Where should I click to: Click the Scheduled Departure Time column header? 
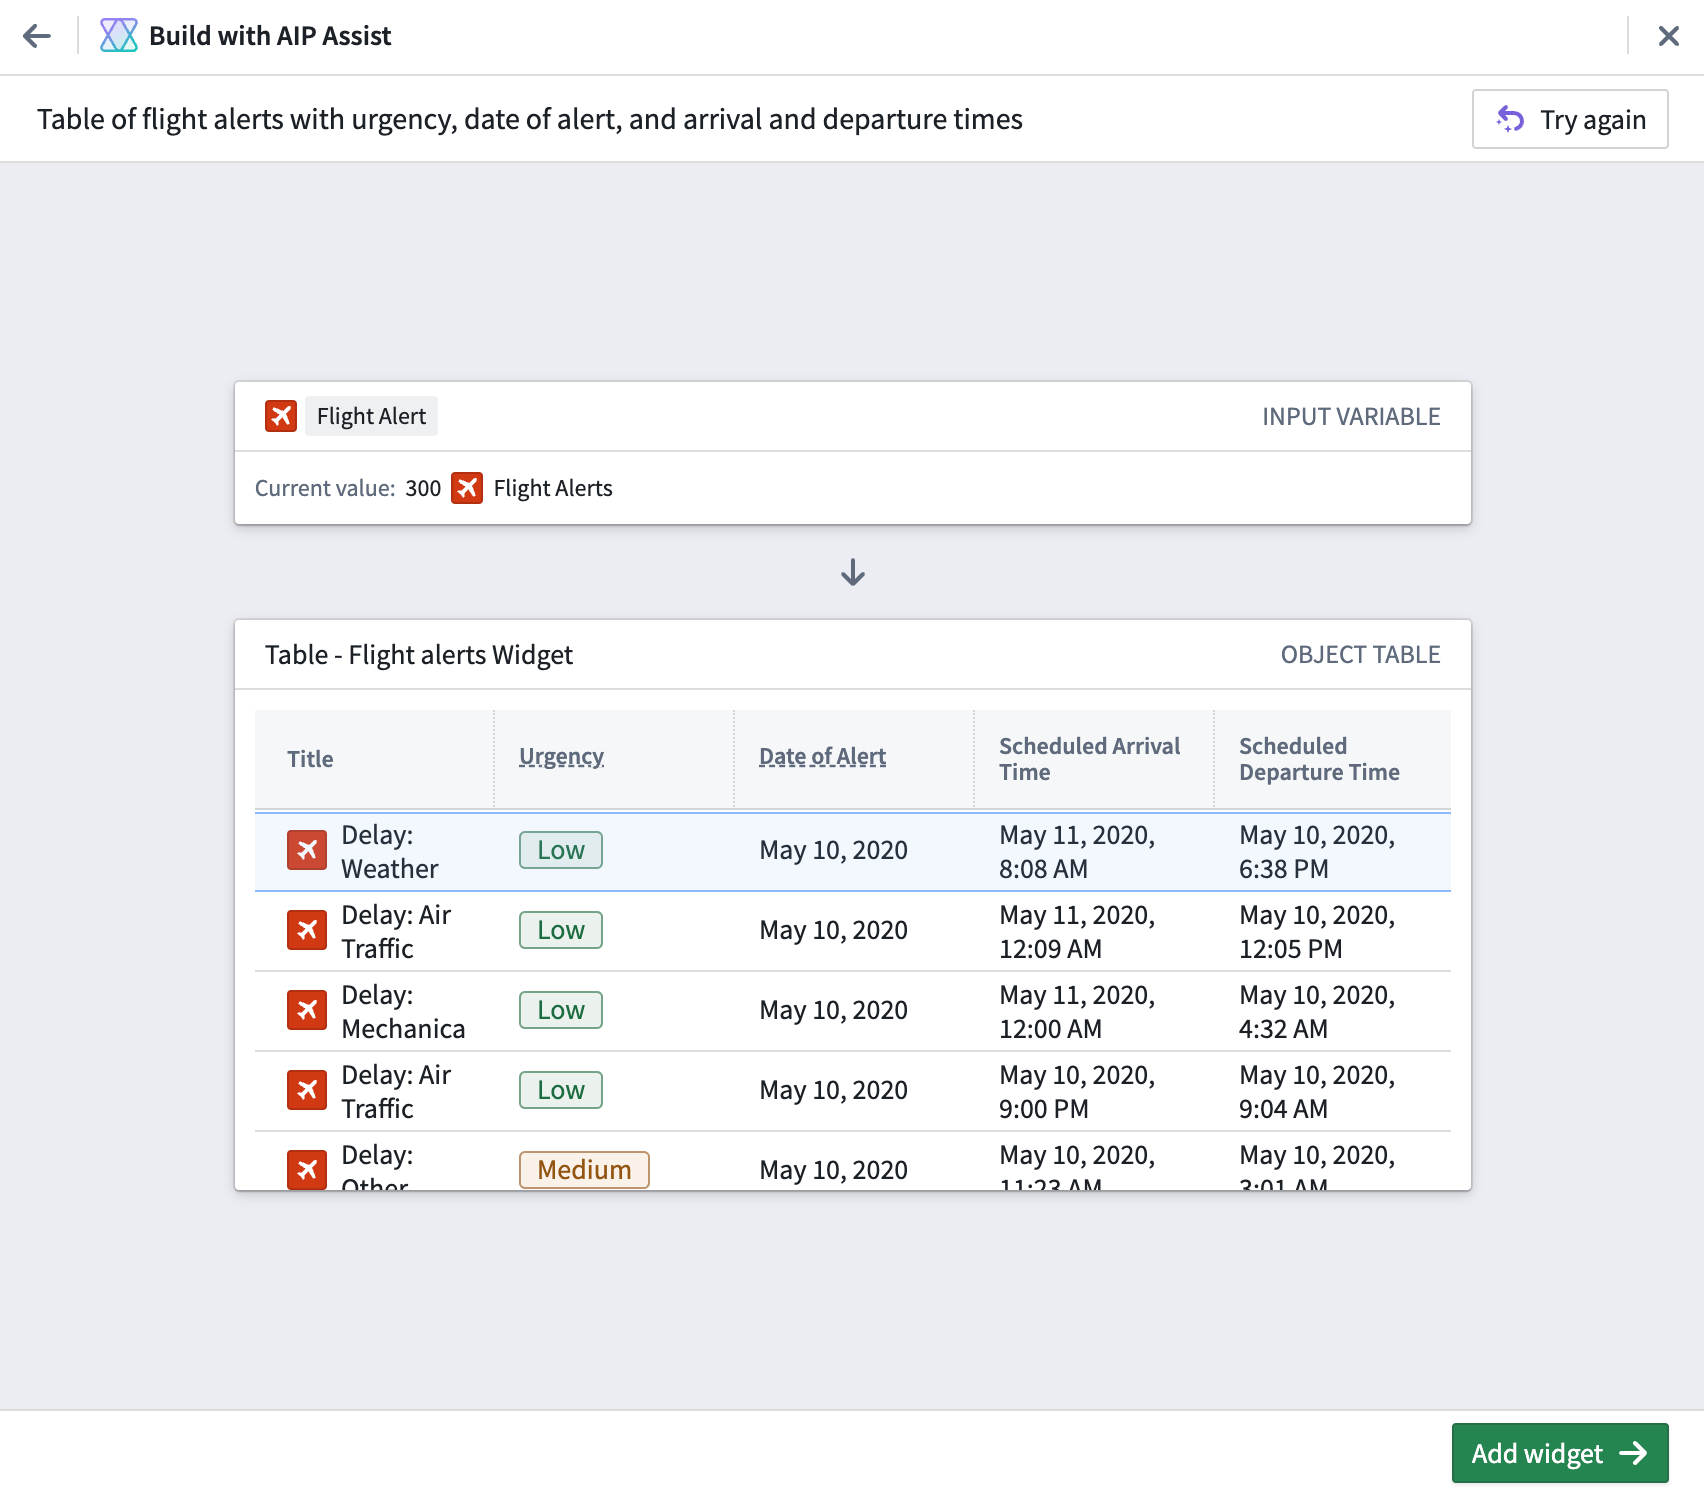pyautogui.click(x=1319, y=759)
